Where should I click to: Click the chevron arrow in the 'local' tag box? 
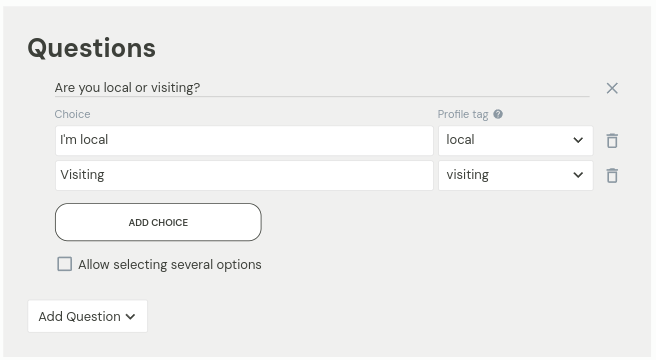[578, 140]
